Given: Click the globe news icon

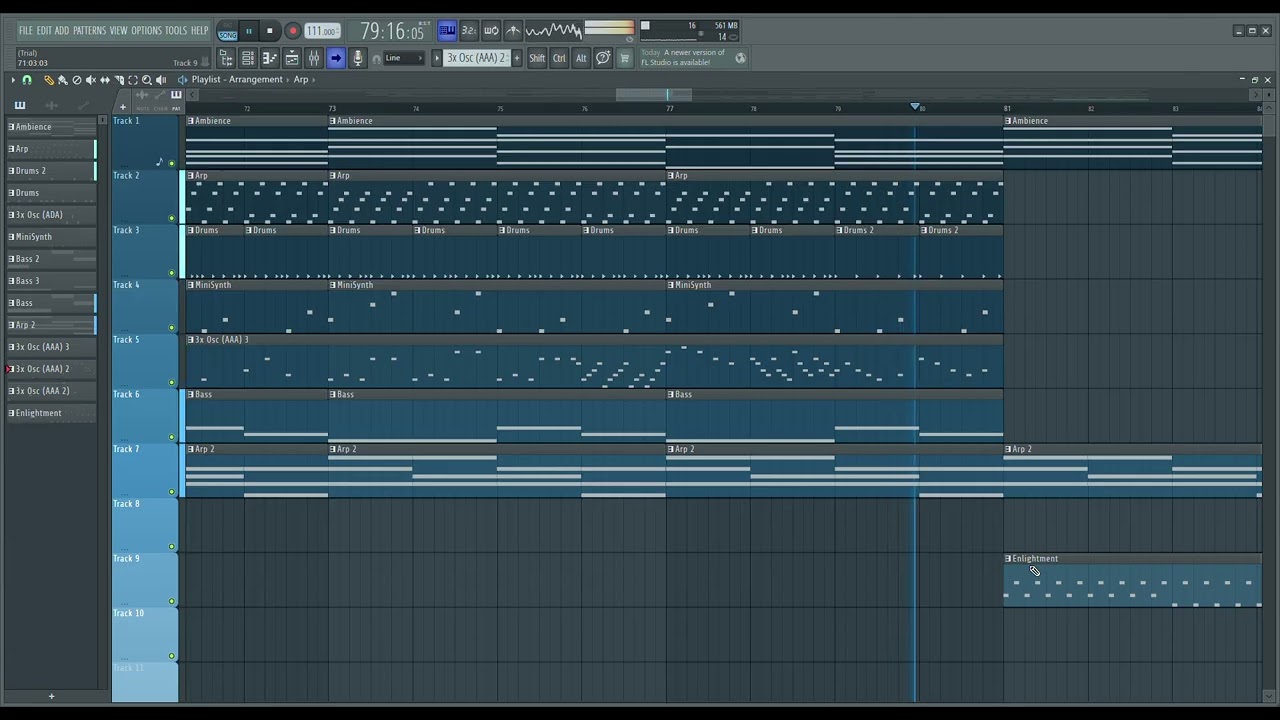Looking at the screenshot, I should pyautogui.click(x=740, y=58).
